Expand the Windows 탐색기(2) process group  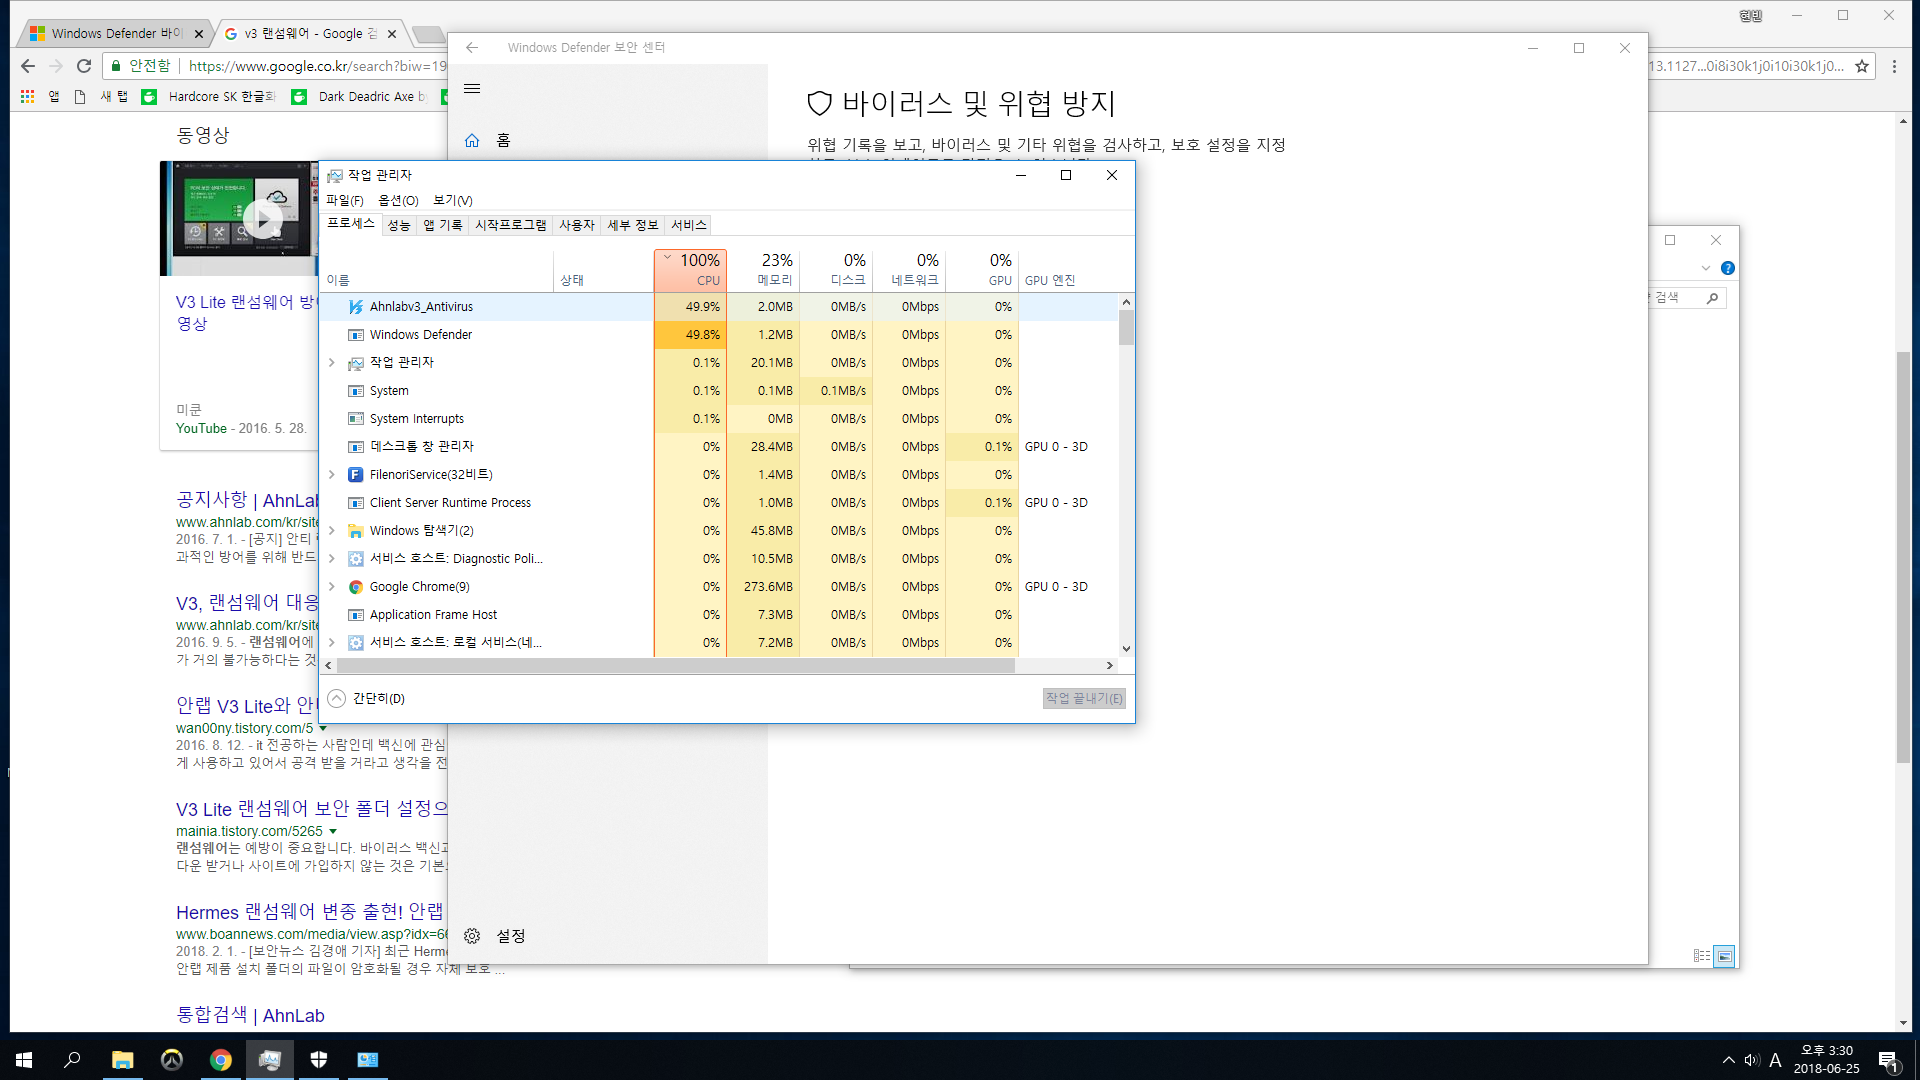tap(331, 531)
